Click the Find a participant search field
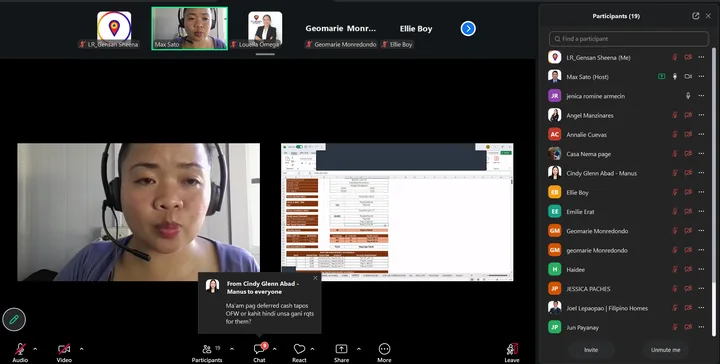This screenshot has height=364, width=720. 629,39
